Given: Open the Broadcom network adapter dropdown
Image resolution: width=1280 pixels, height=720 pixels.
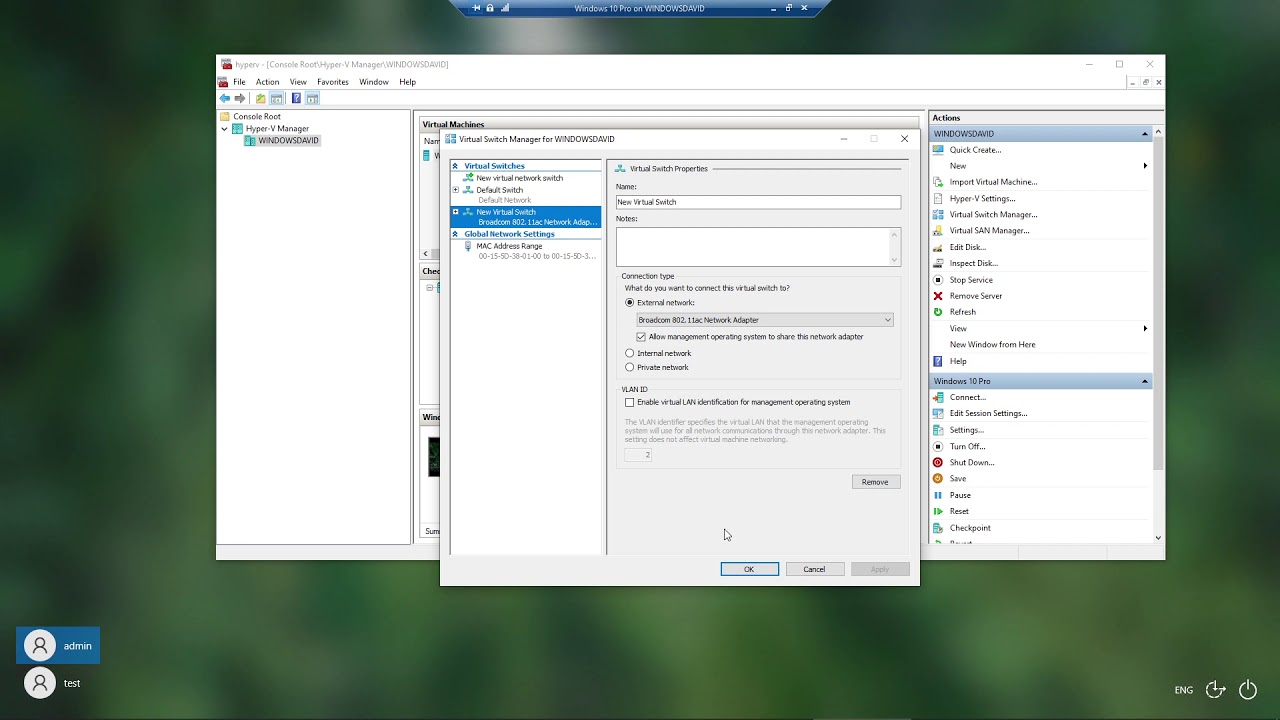Looking at the screenshot, I should click(x=765, y=320).
